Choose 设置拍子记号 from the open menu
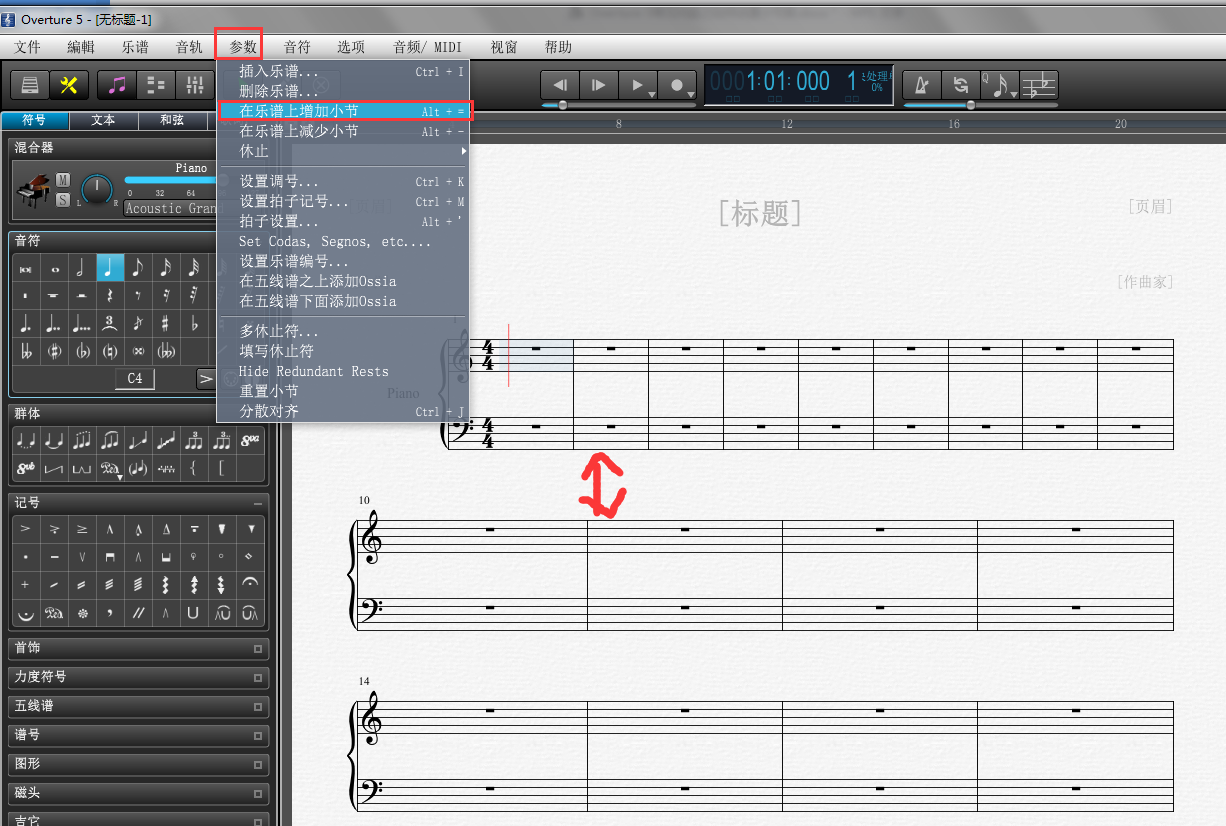 293,200
